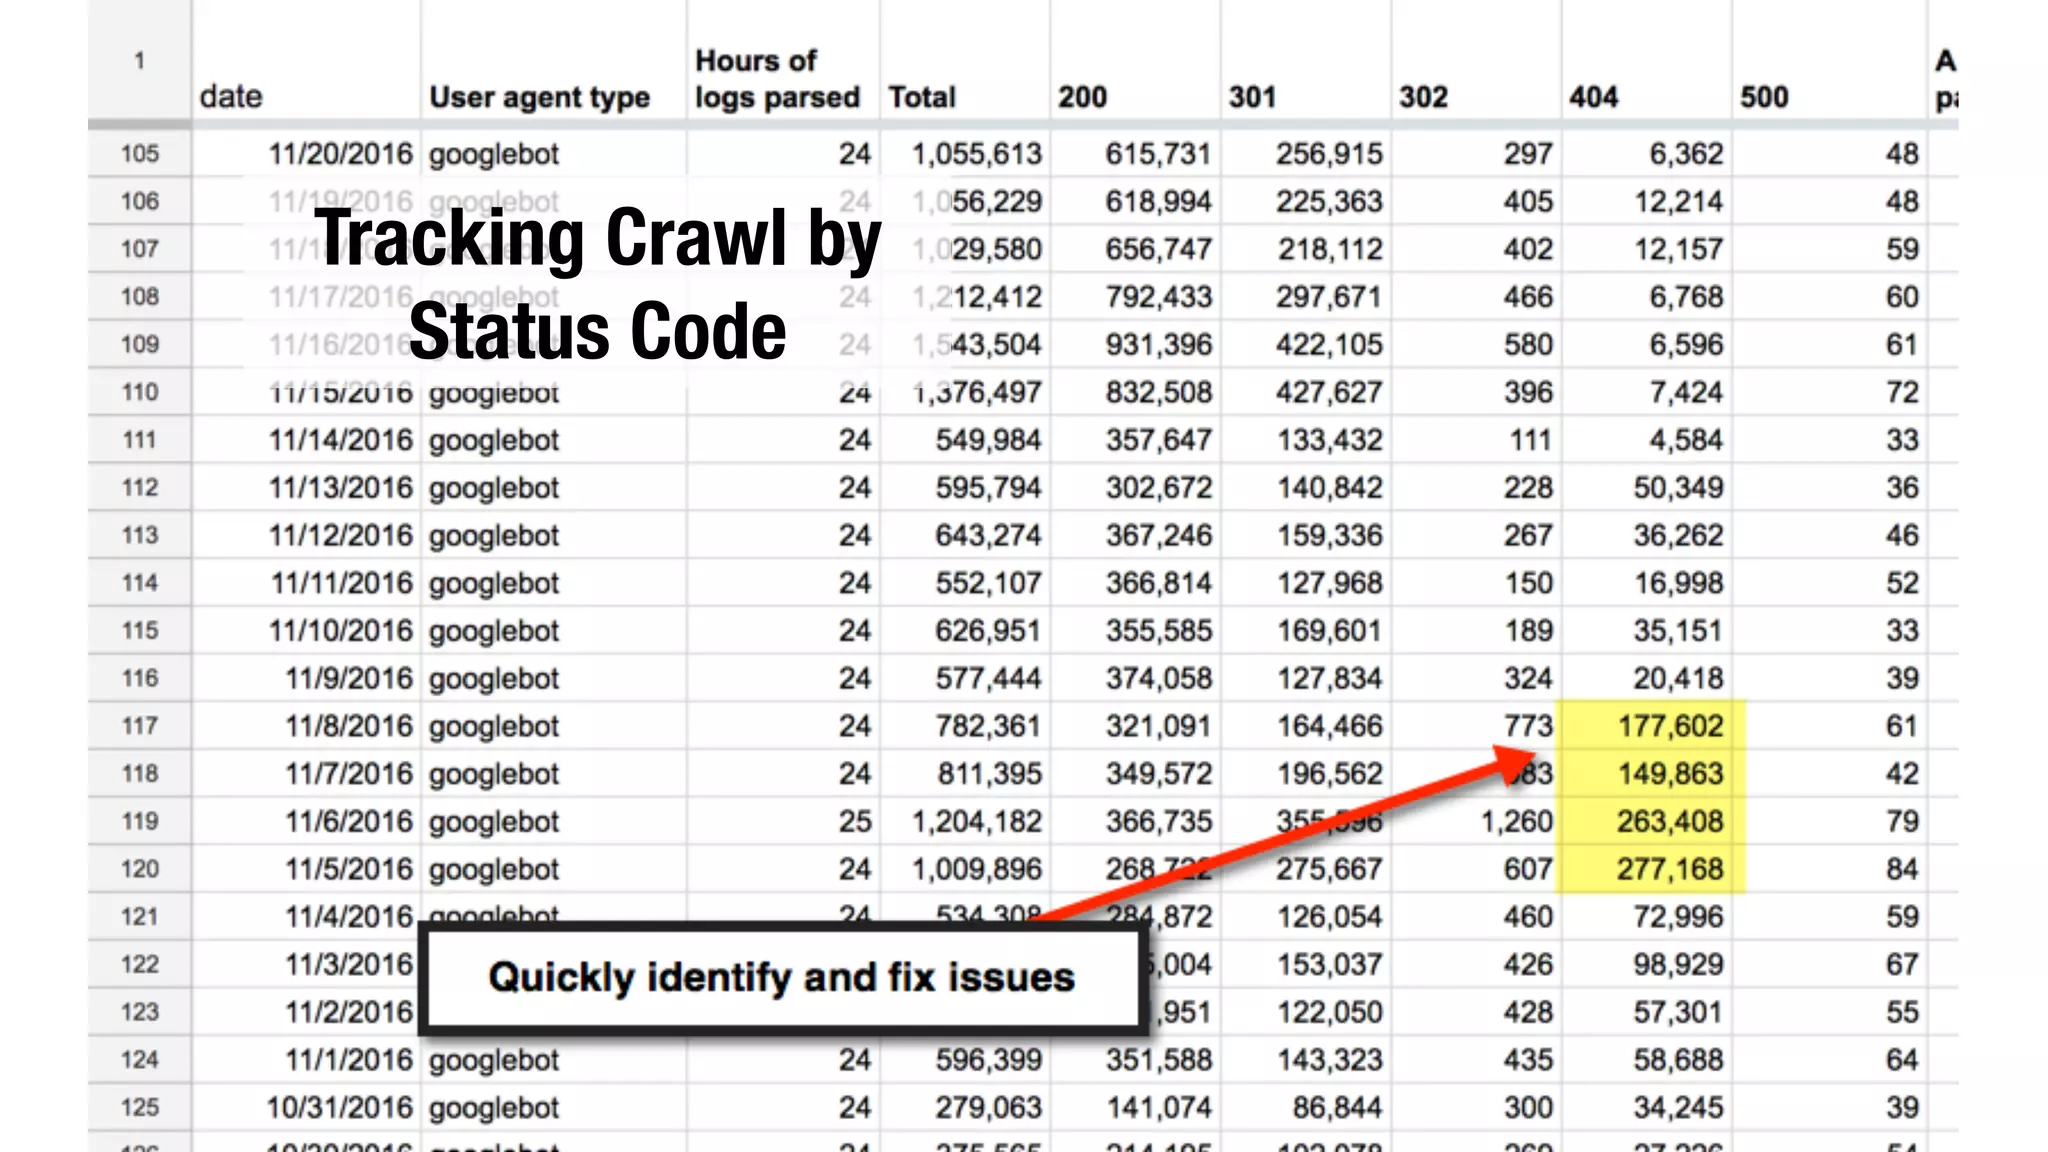
Task: Click total cell 549,984
Action: pos(965,440)
